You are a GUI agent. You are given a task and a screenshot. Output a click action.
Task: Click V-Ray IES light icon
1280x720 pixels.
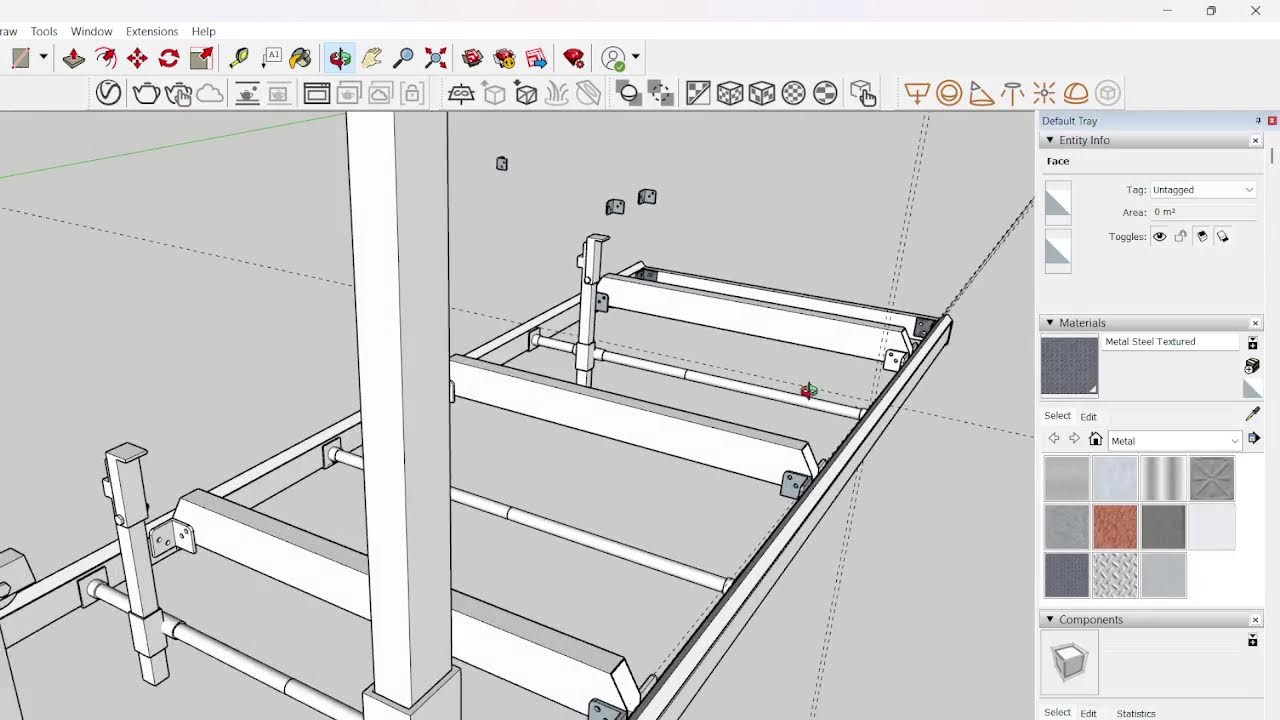pos(1013,94)
